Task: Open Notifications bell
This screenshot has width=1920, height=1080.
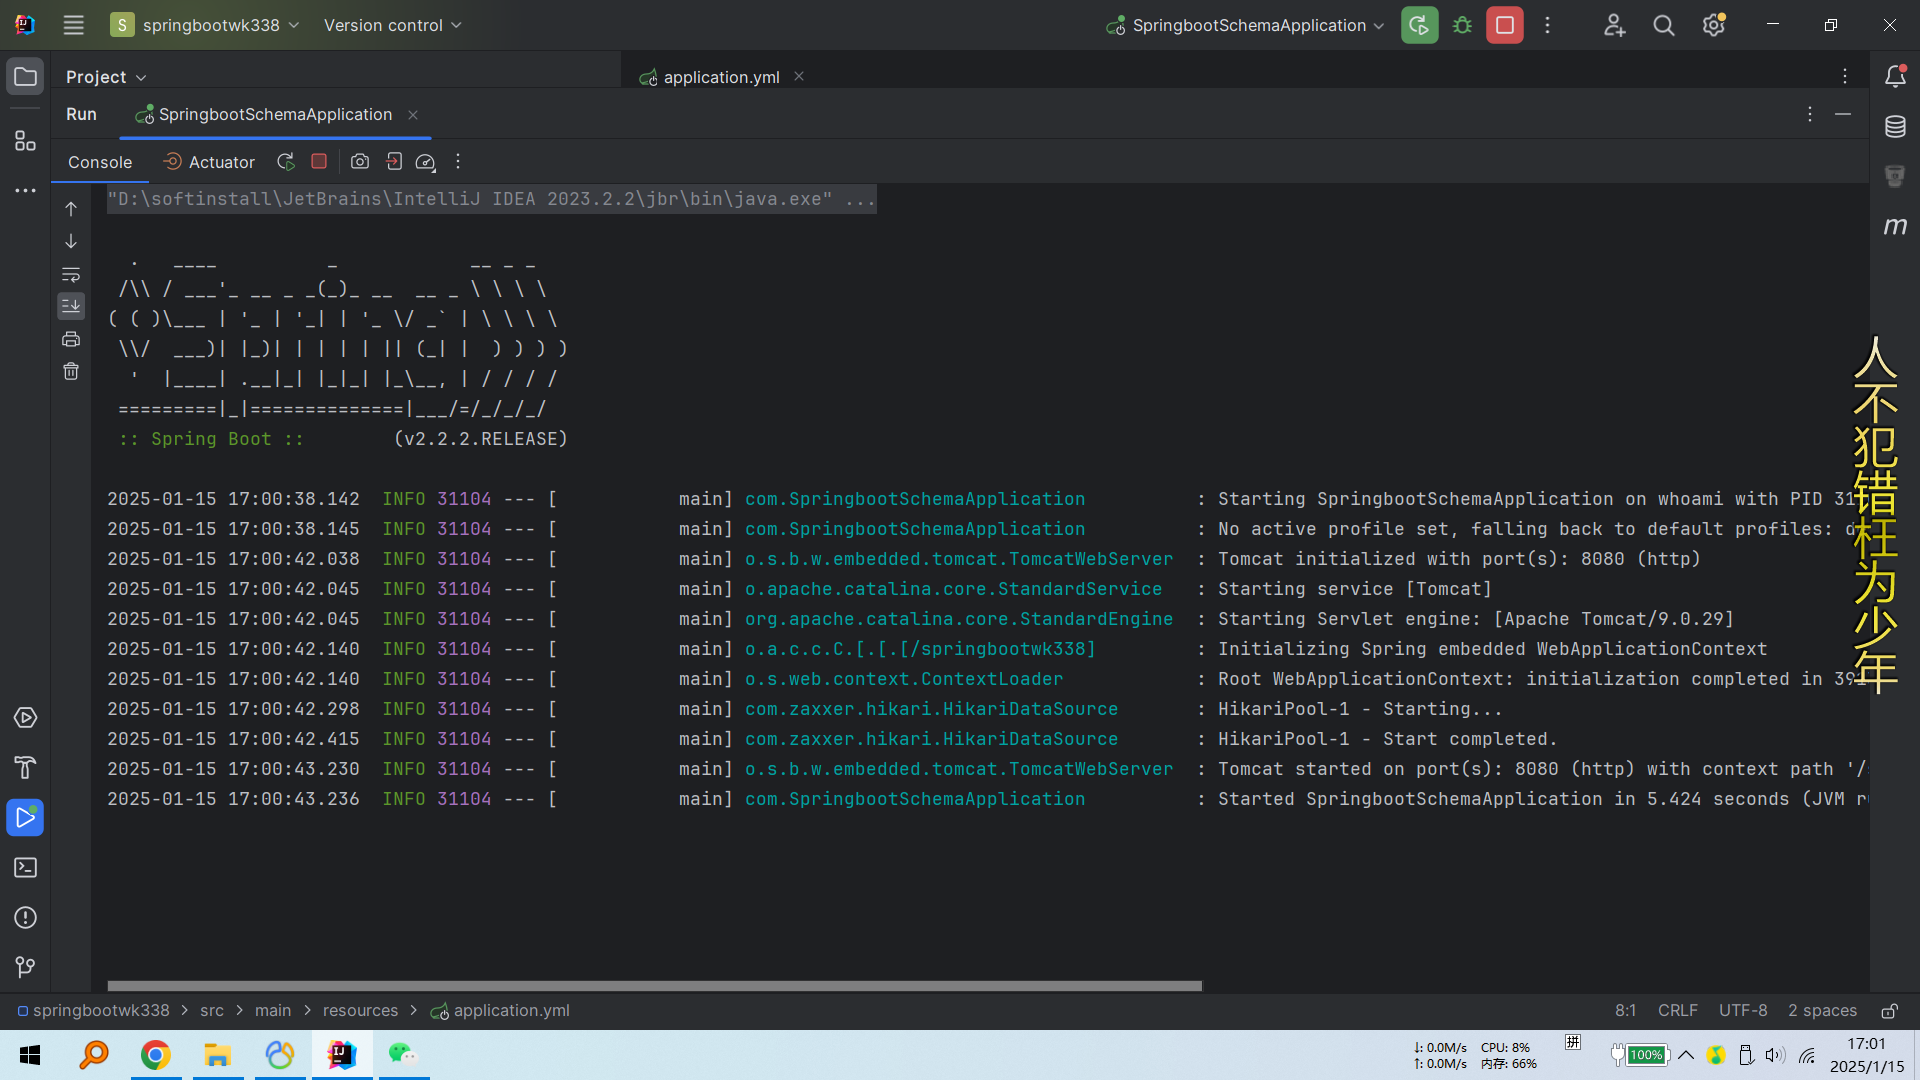Action: (x=1895, y=77)
